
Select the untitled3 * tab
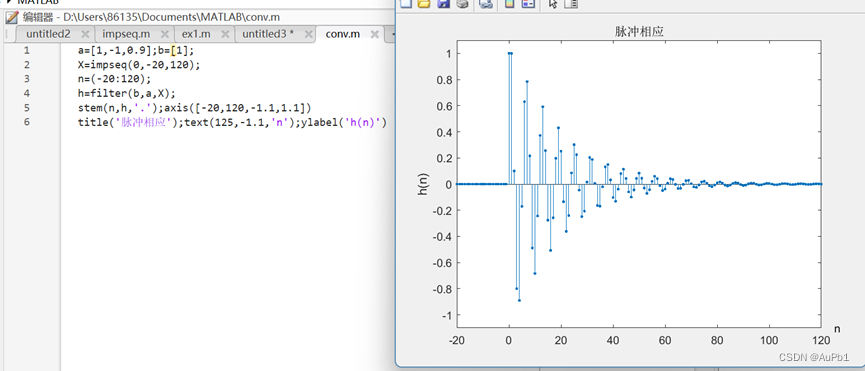point(268,34)
